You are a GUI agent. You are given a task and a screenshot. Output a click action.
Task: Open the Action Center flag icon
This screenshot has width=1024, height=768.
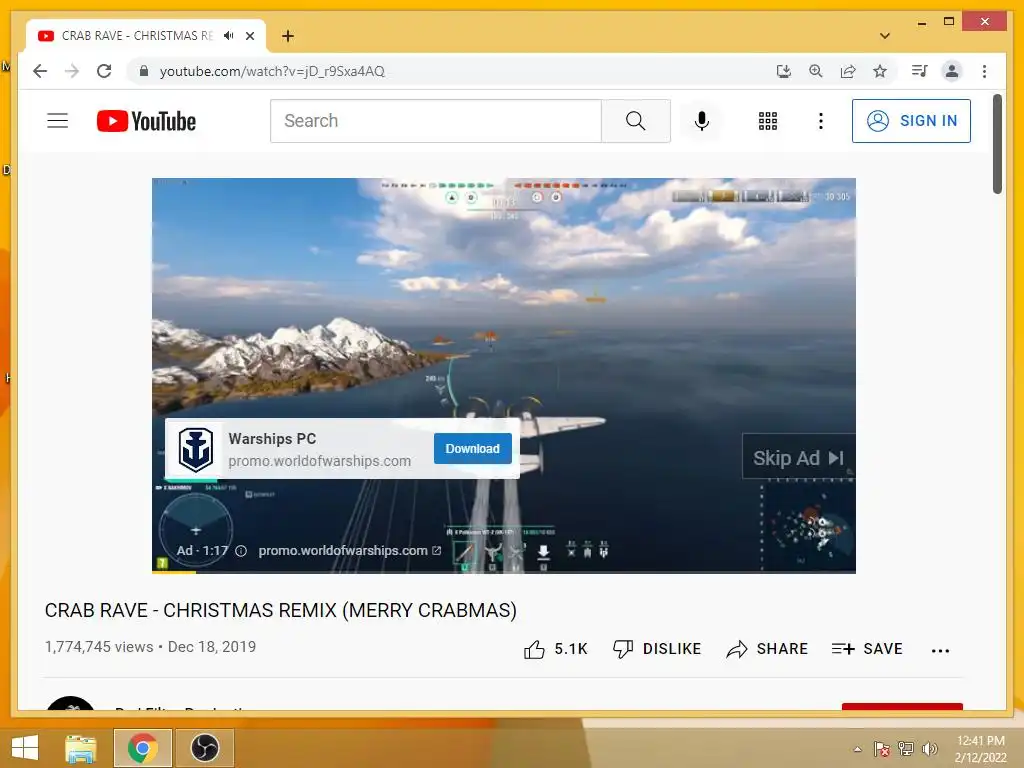[882, 749]
